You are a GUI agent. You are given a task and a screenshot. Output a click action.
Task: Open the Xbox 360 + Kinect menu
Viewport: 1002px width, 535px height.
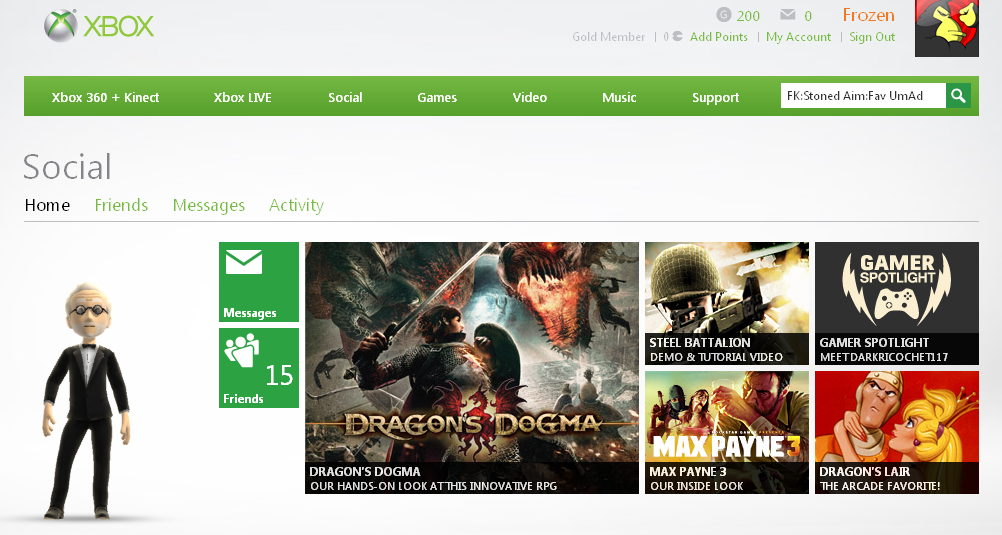pos(105,98)
